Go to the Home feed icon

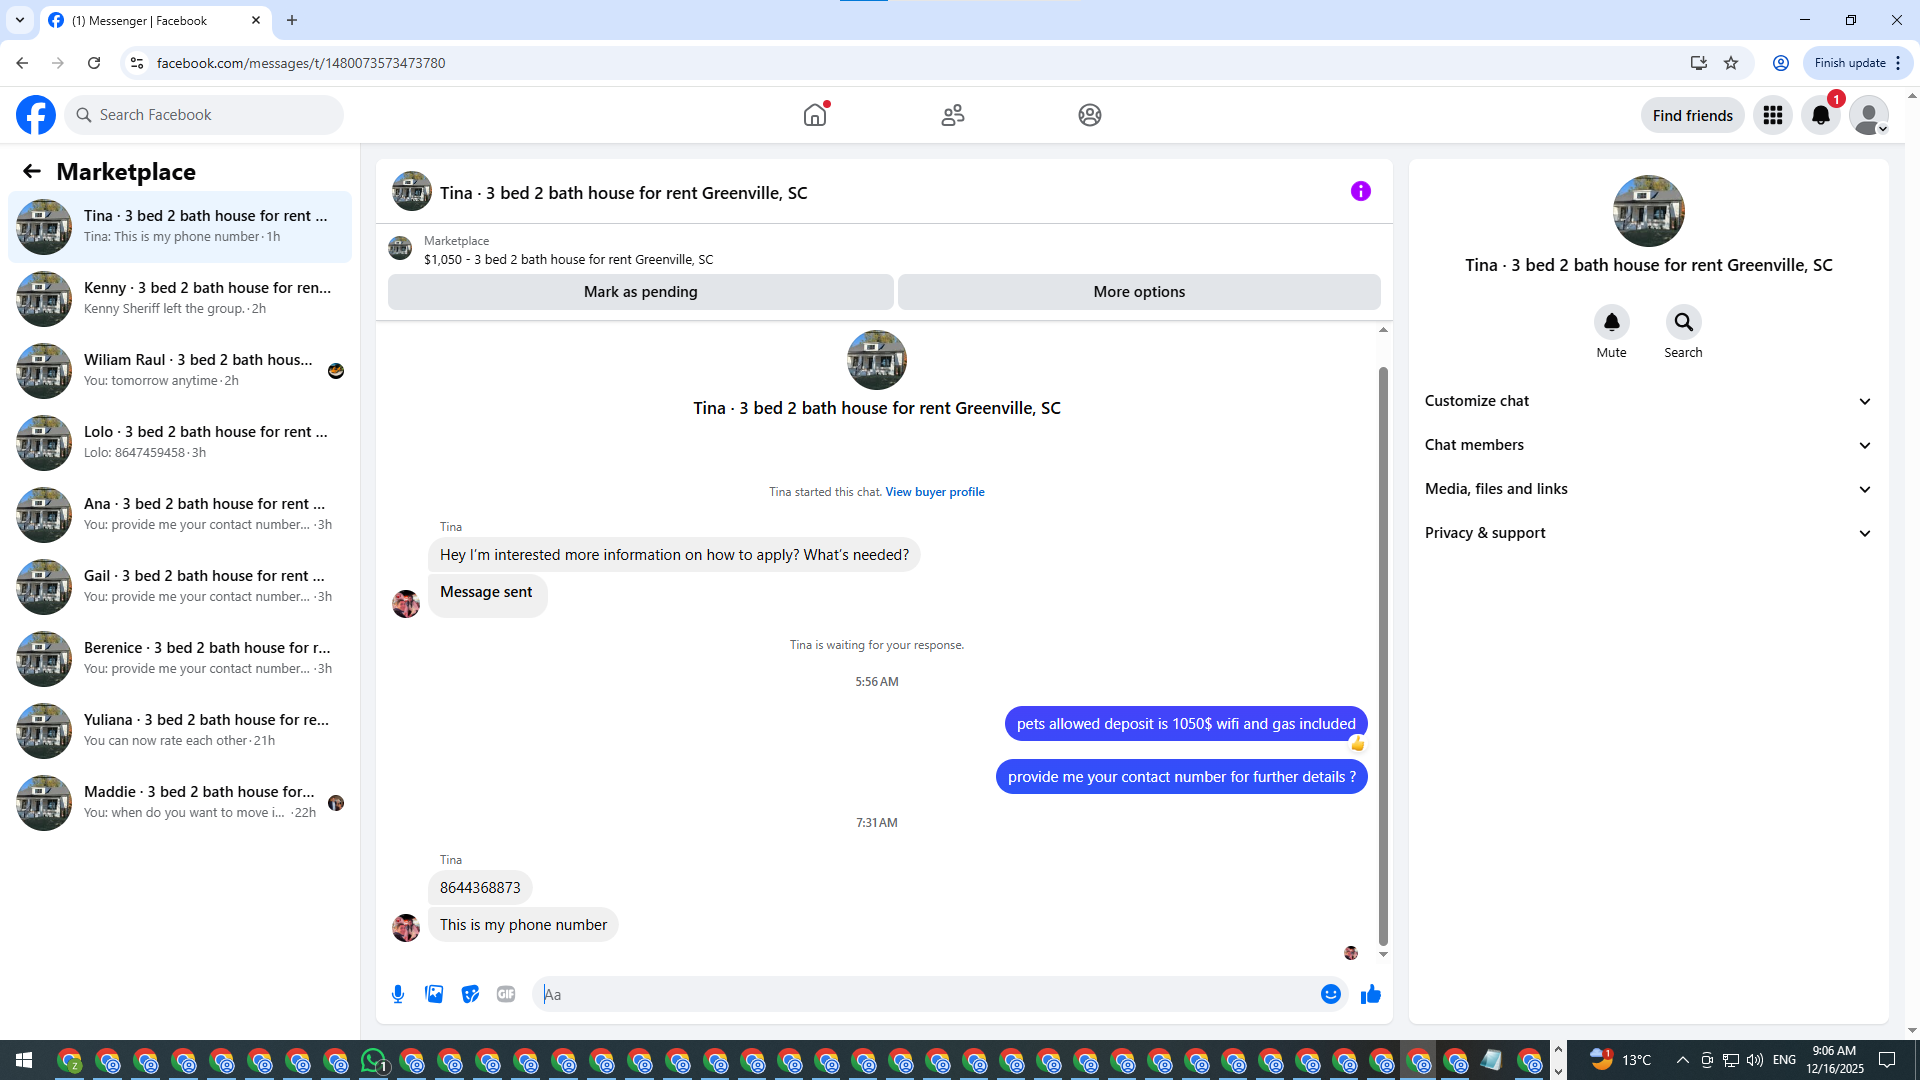click(815, 115)
